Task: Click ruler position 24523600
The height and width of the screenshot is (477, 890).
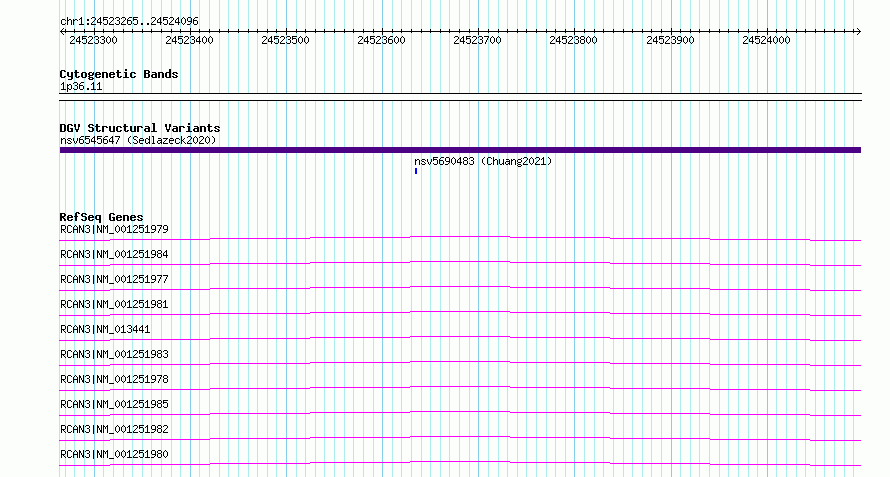Action: tap(381, 40)
